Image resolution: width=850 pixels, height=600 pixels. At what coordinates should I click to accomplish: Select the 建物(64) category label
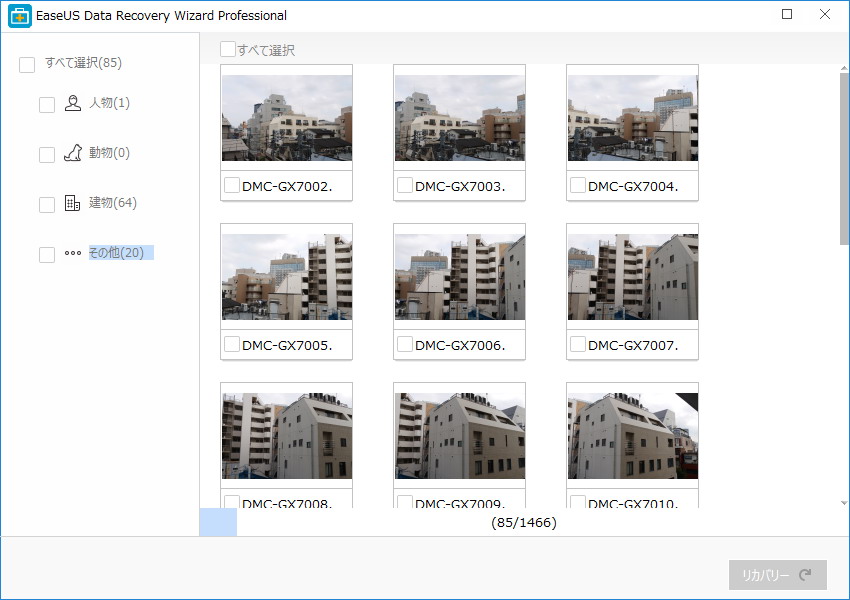113,202
